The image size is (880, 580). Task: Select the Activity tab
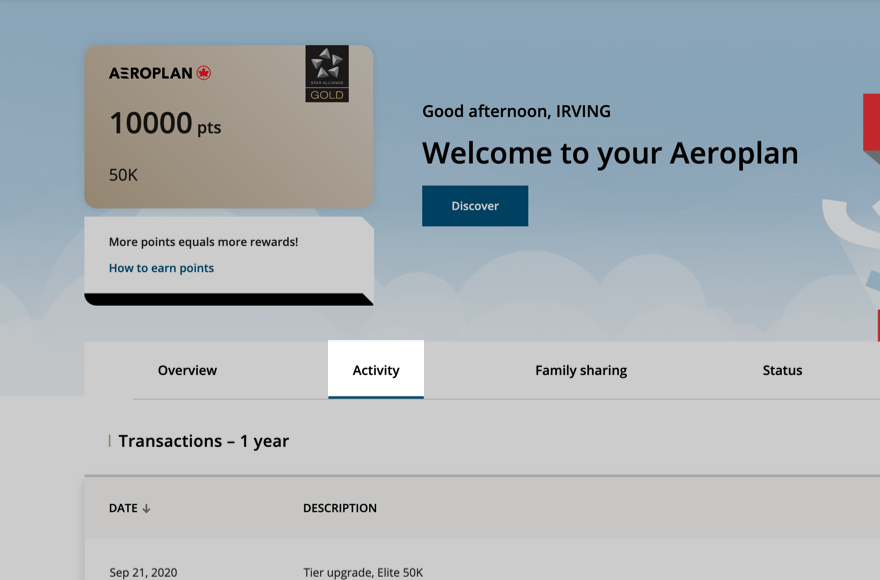tap(376, 369)
